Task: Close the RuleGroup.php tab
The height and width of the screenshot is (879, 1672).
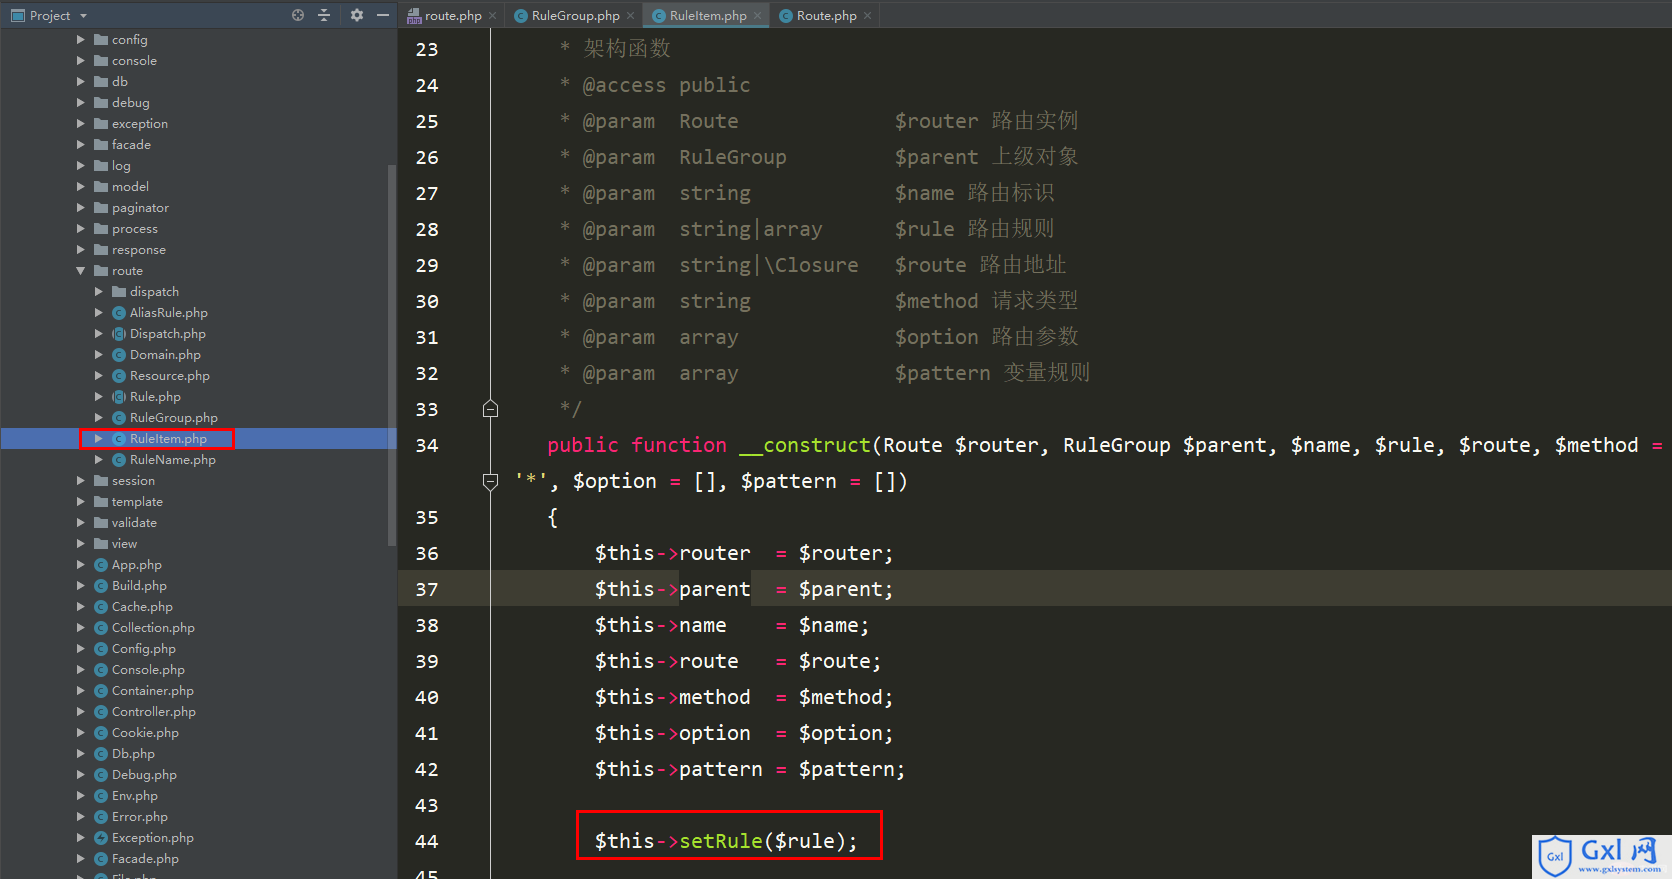Action: 631,15
